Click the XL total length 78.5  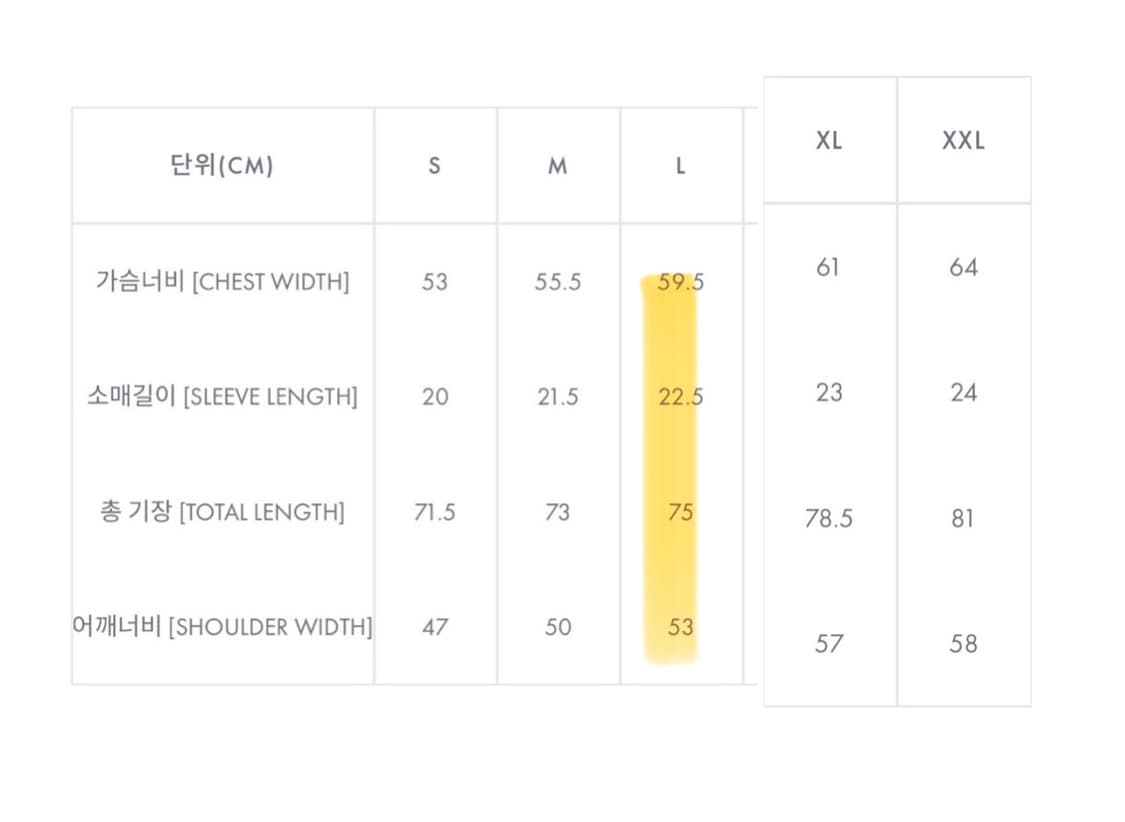[829, 518]
